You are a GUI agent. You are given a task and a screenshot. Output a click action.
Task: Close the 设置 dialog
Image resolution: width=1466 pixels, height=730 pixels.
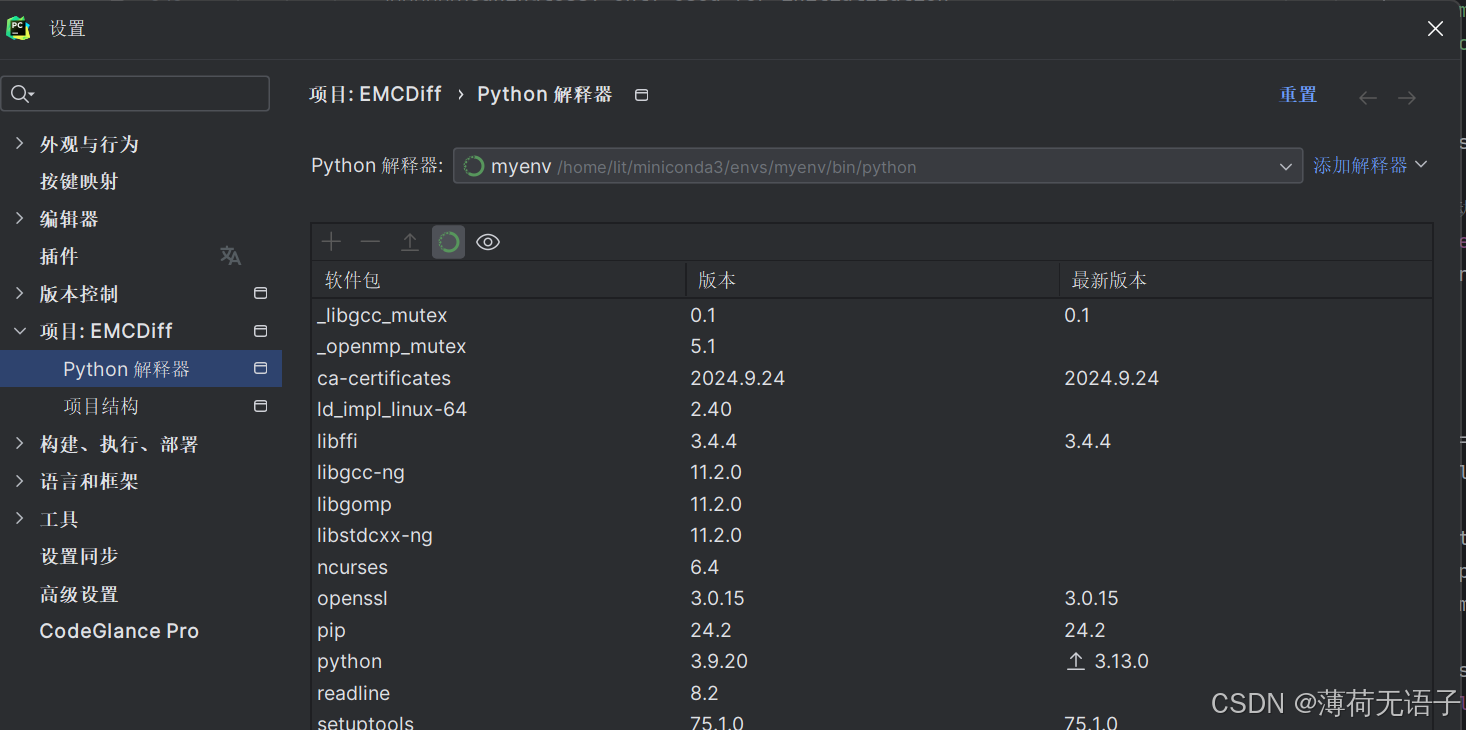1436,29
